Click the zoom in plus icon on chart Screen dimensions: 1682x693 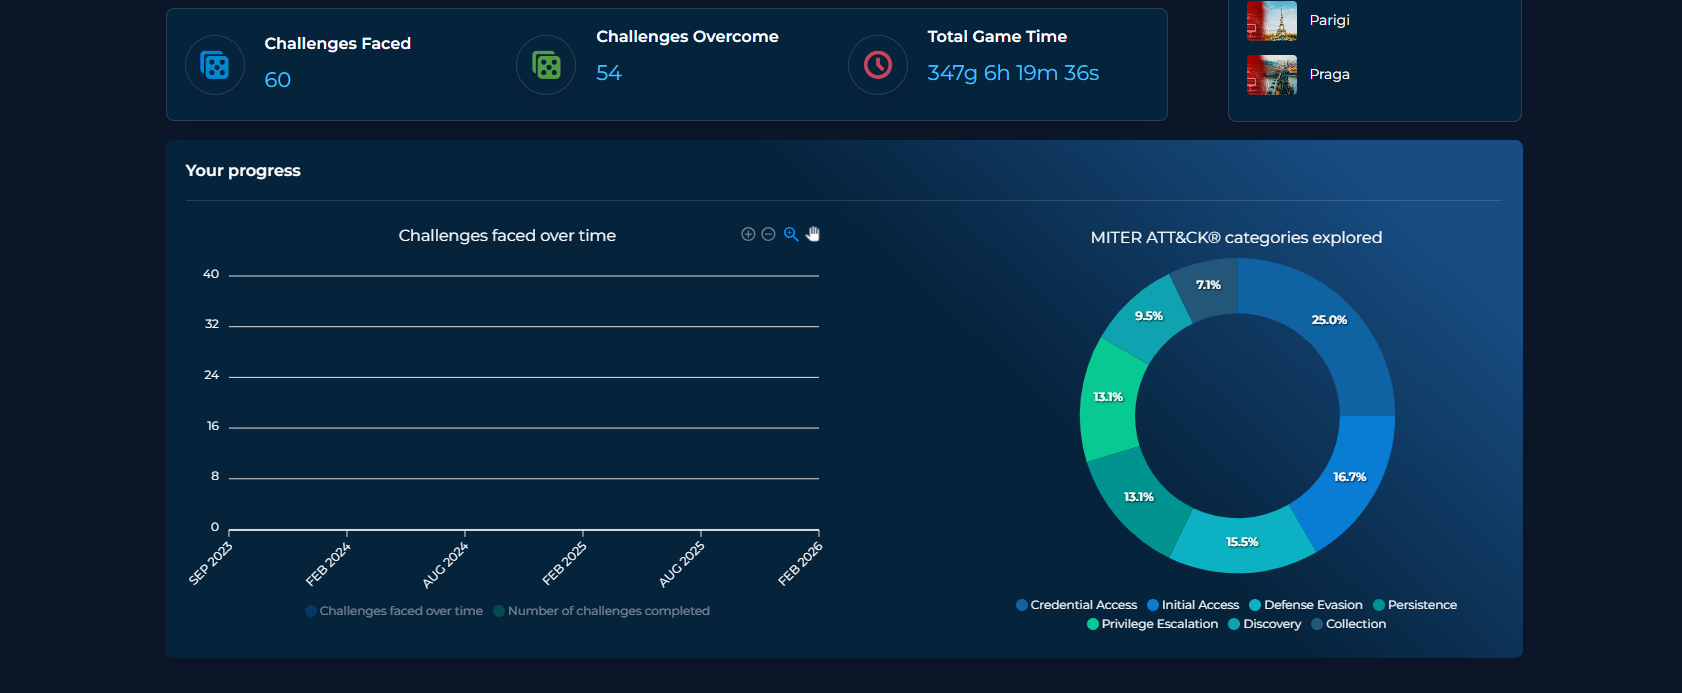click(x=747, y=234)
